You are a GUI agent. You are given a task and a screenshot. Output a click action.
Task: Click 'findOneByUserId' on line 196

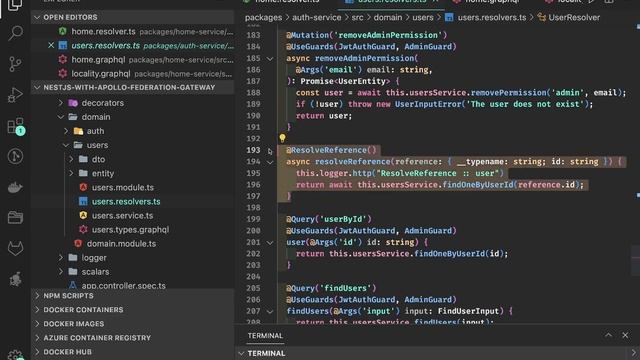tap(478, 185)
